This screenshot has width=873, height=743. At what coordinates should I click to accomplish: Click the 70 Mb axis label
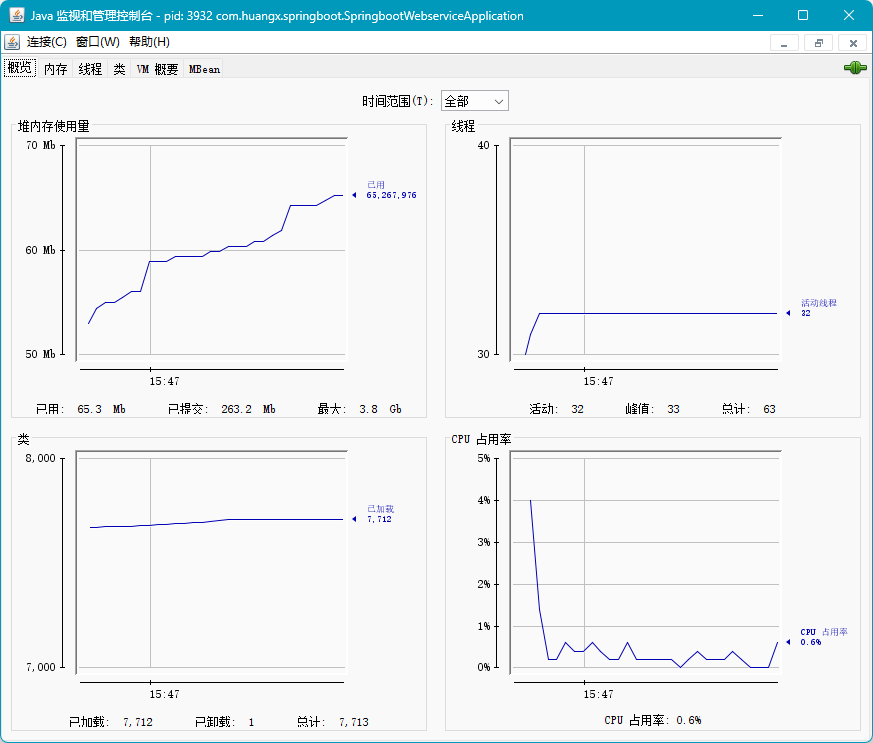(x=41, y=145)
